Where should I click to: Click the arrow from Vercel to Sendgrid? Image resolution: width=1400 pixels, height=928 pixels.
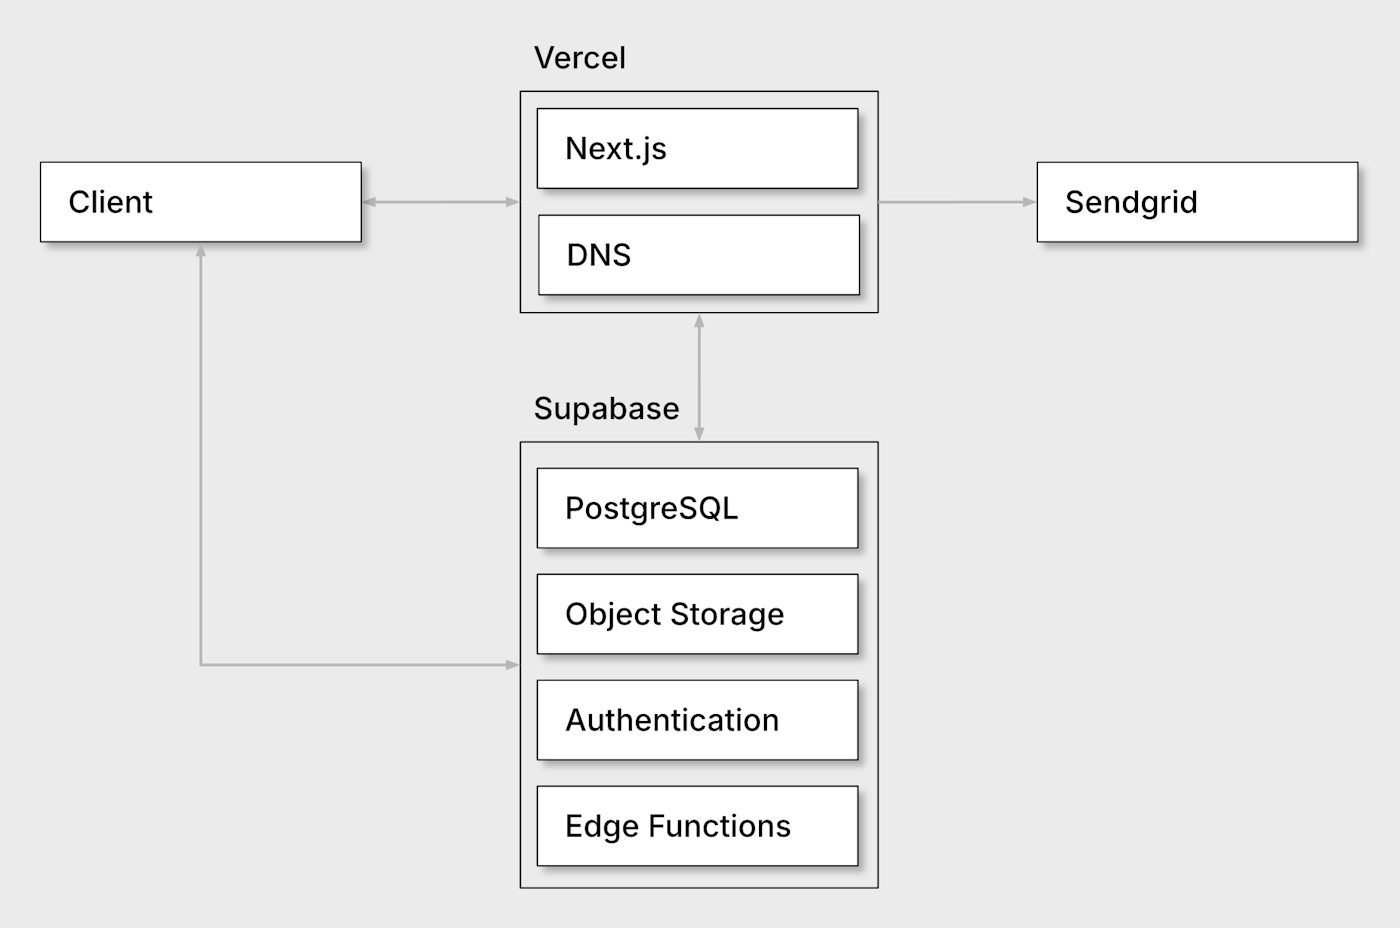(x=955, y=202)
